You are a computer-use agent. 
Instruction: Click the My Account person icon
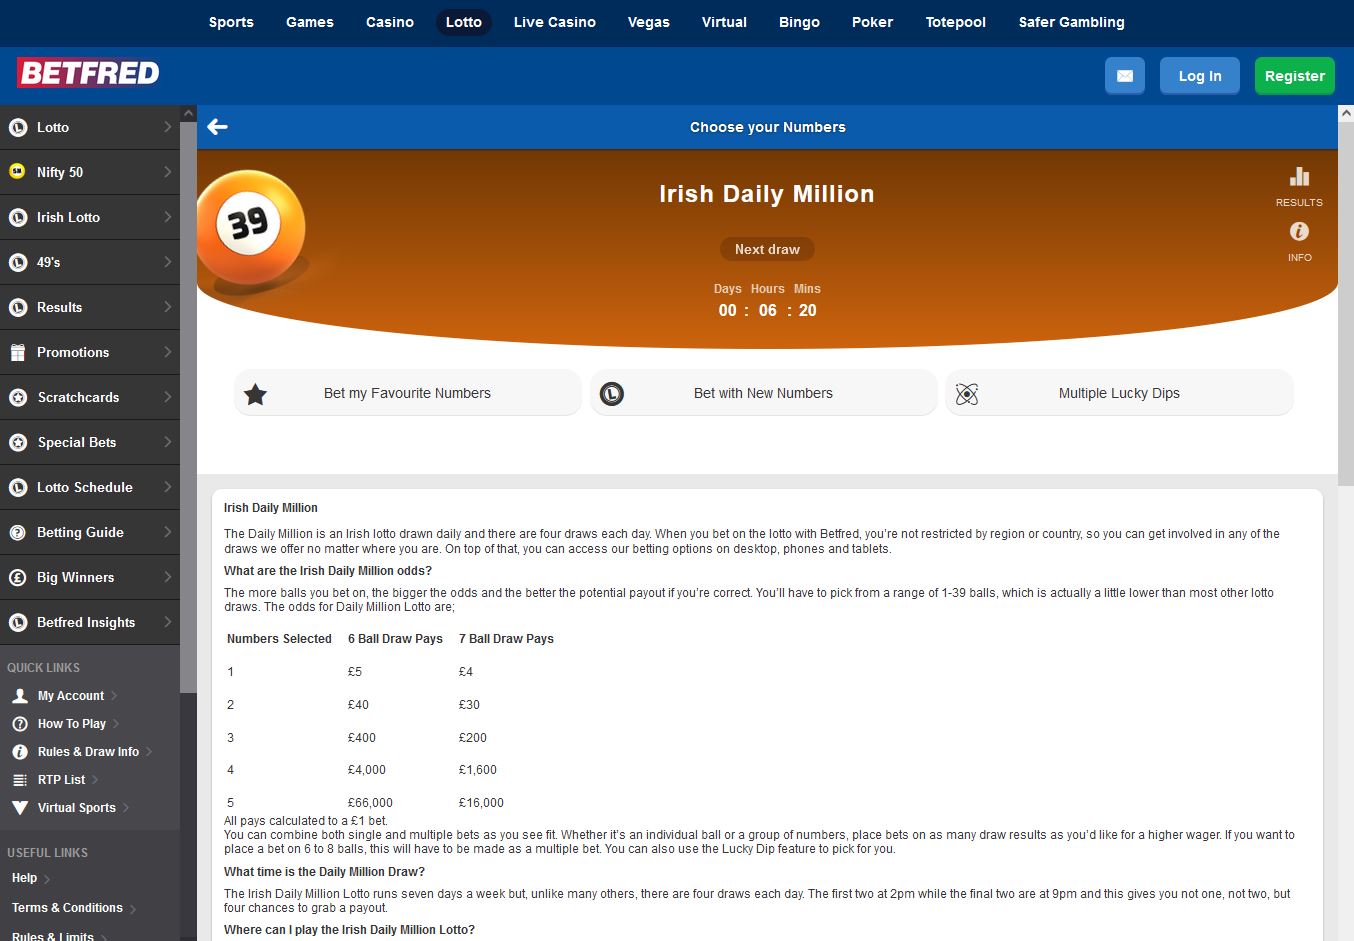click(20, 695)
